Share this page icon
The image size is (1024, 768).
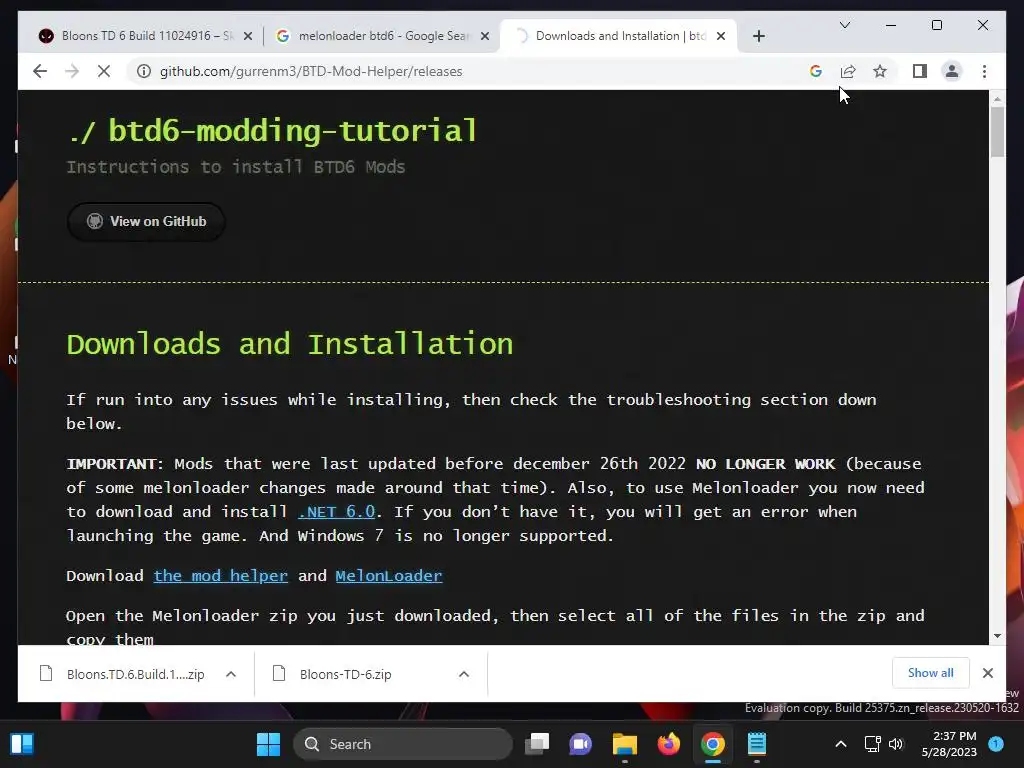coord(848,71)
